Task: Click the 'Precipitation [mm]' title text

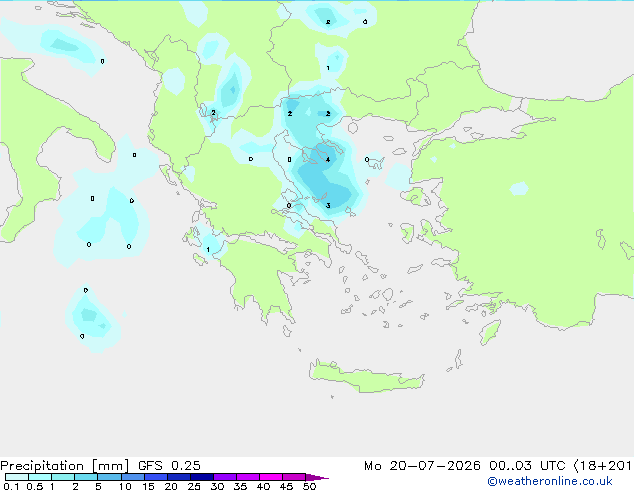Action: 65,466
